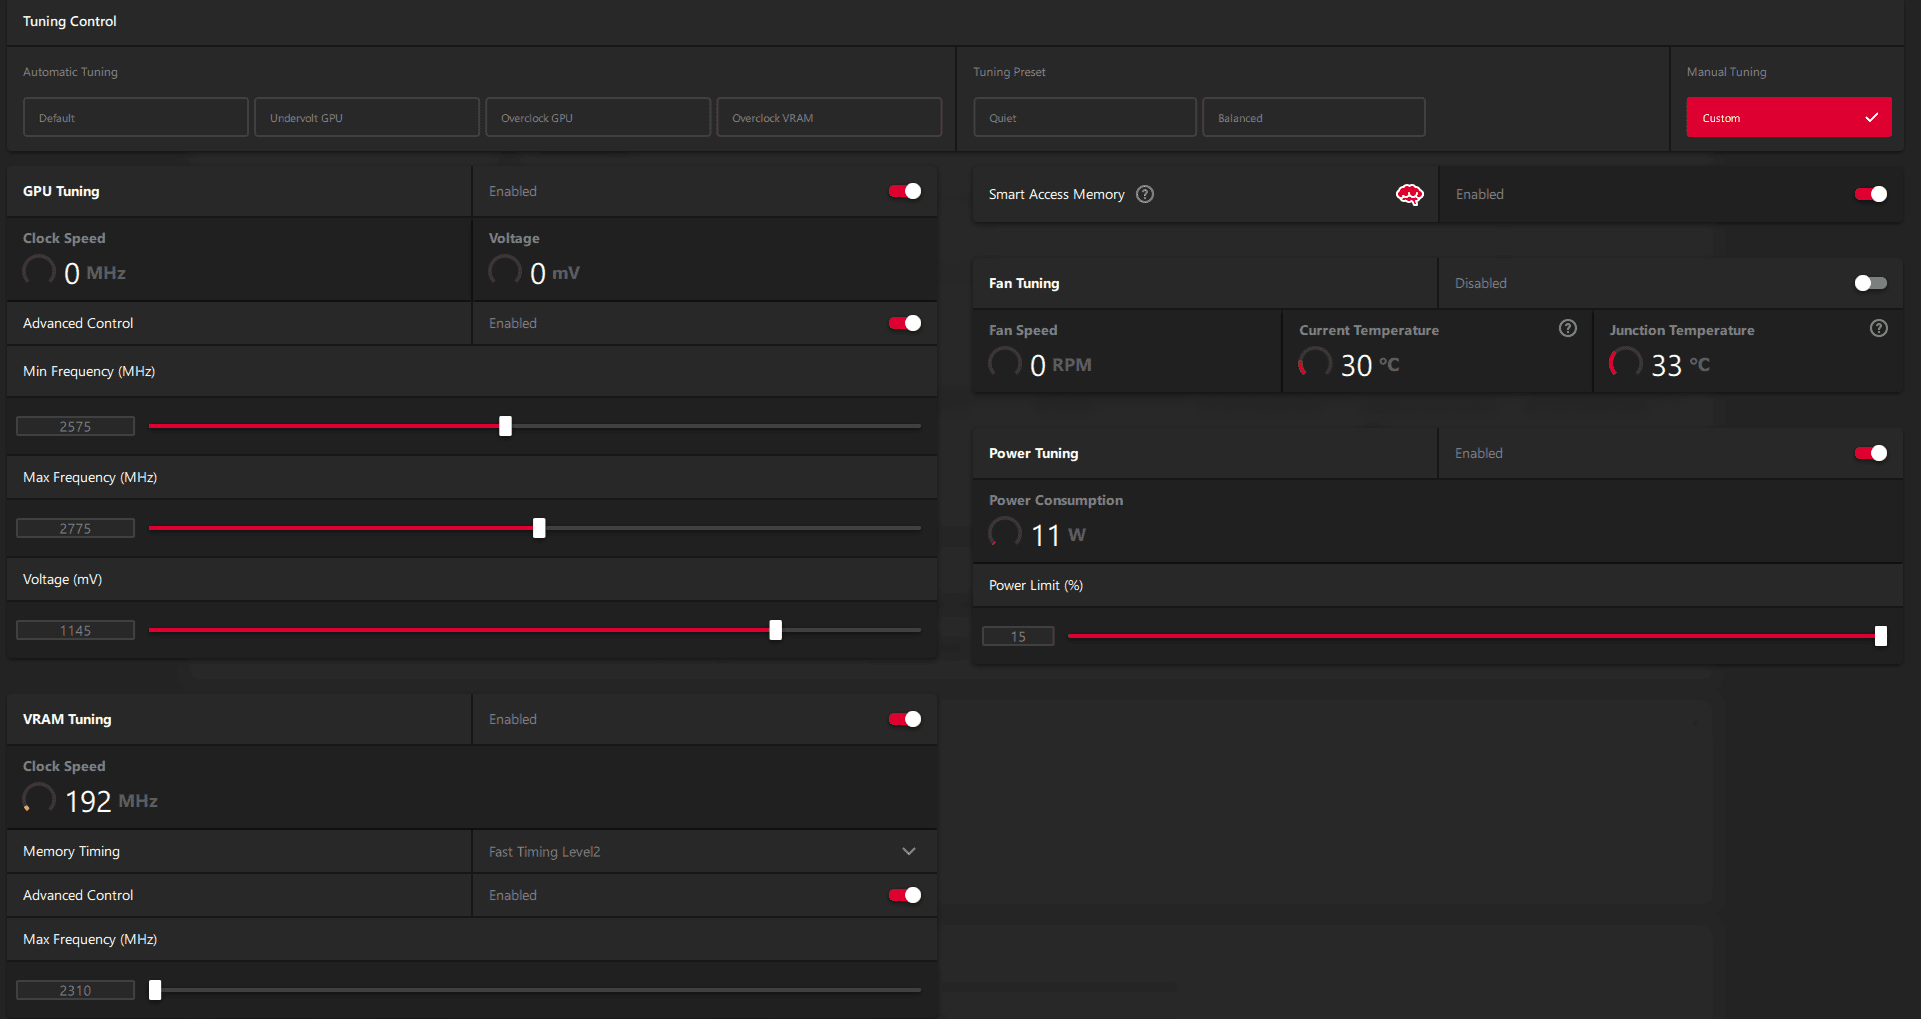Viewport: 1921px width, 1019px height.
Task: Choose the Quiet tuning preset
Action: [1085, 117]
